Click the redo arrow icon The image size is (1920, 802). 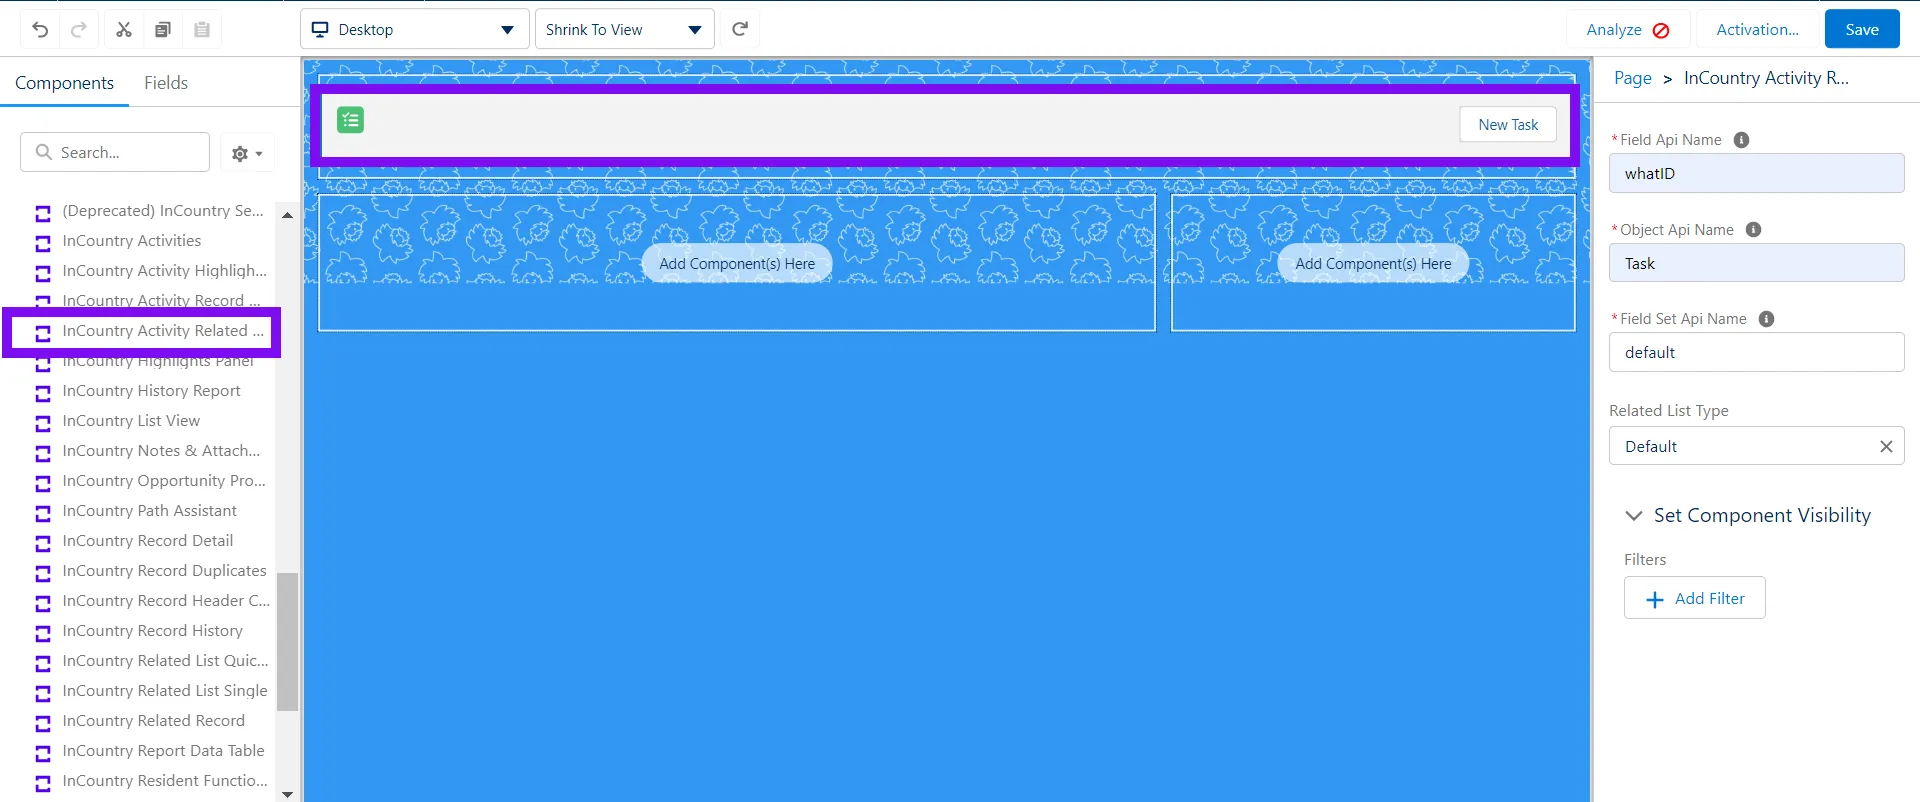(79, 30)
